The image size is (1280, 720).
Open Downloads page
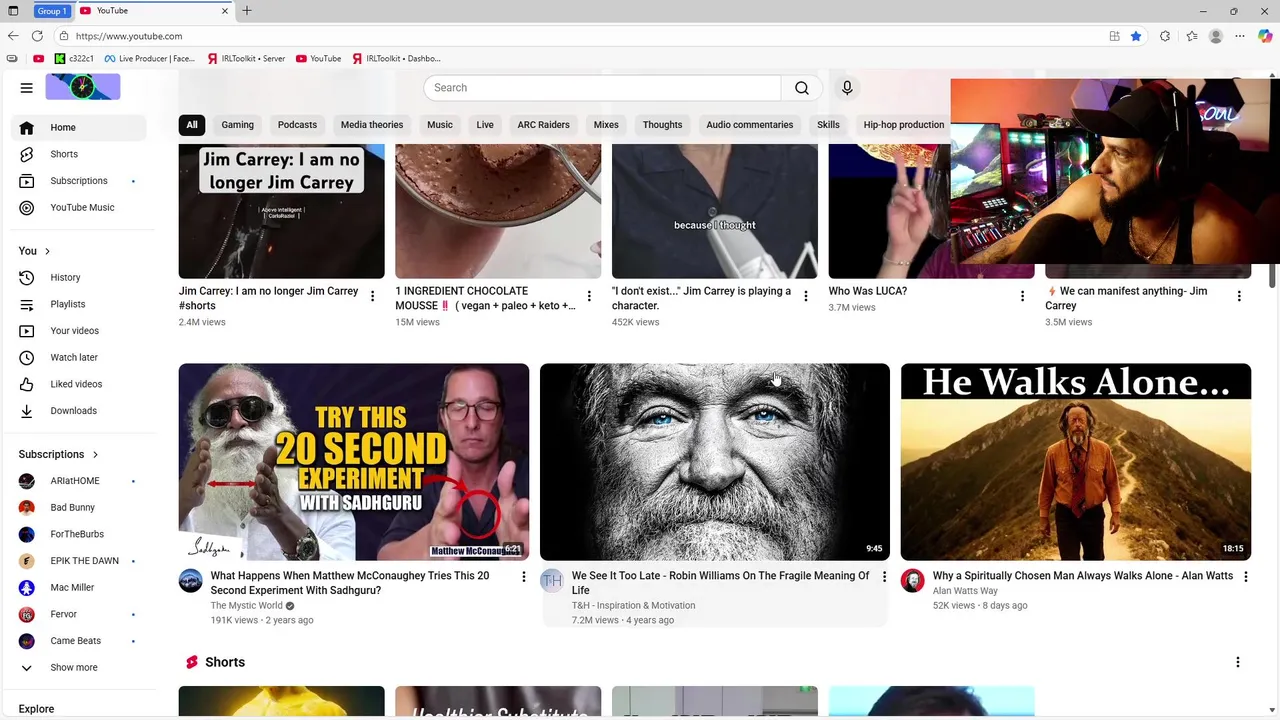(x=79, y=411)
